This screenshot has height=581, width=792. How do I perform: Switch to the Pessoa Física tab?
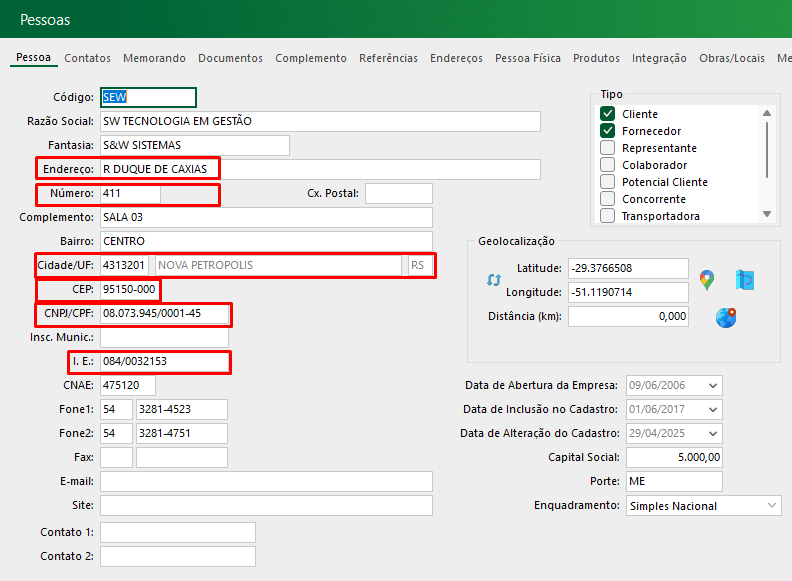point(528,58)
